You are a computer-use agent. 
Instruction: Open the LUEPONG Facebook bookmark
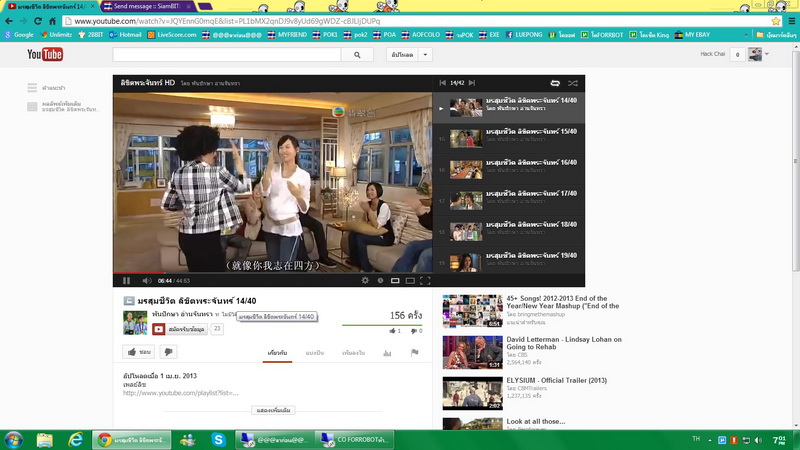coord(524,35)
